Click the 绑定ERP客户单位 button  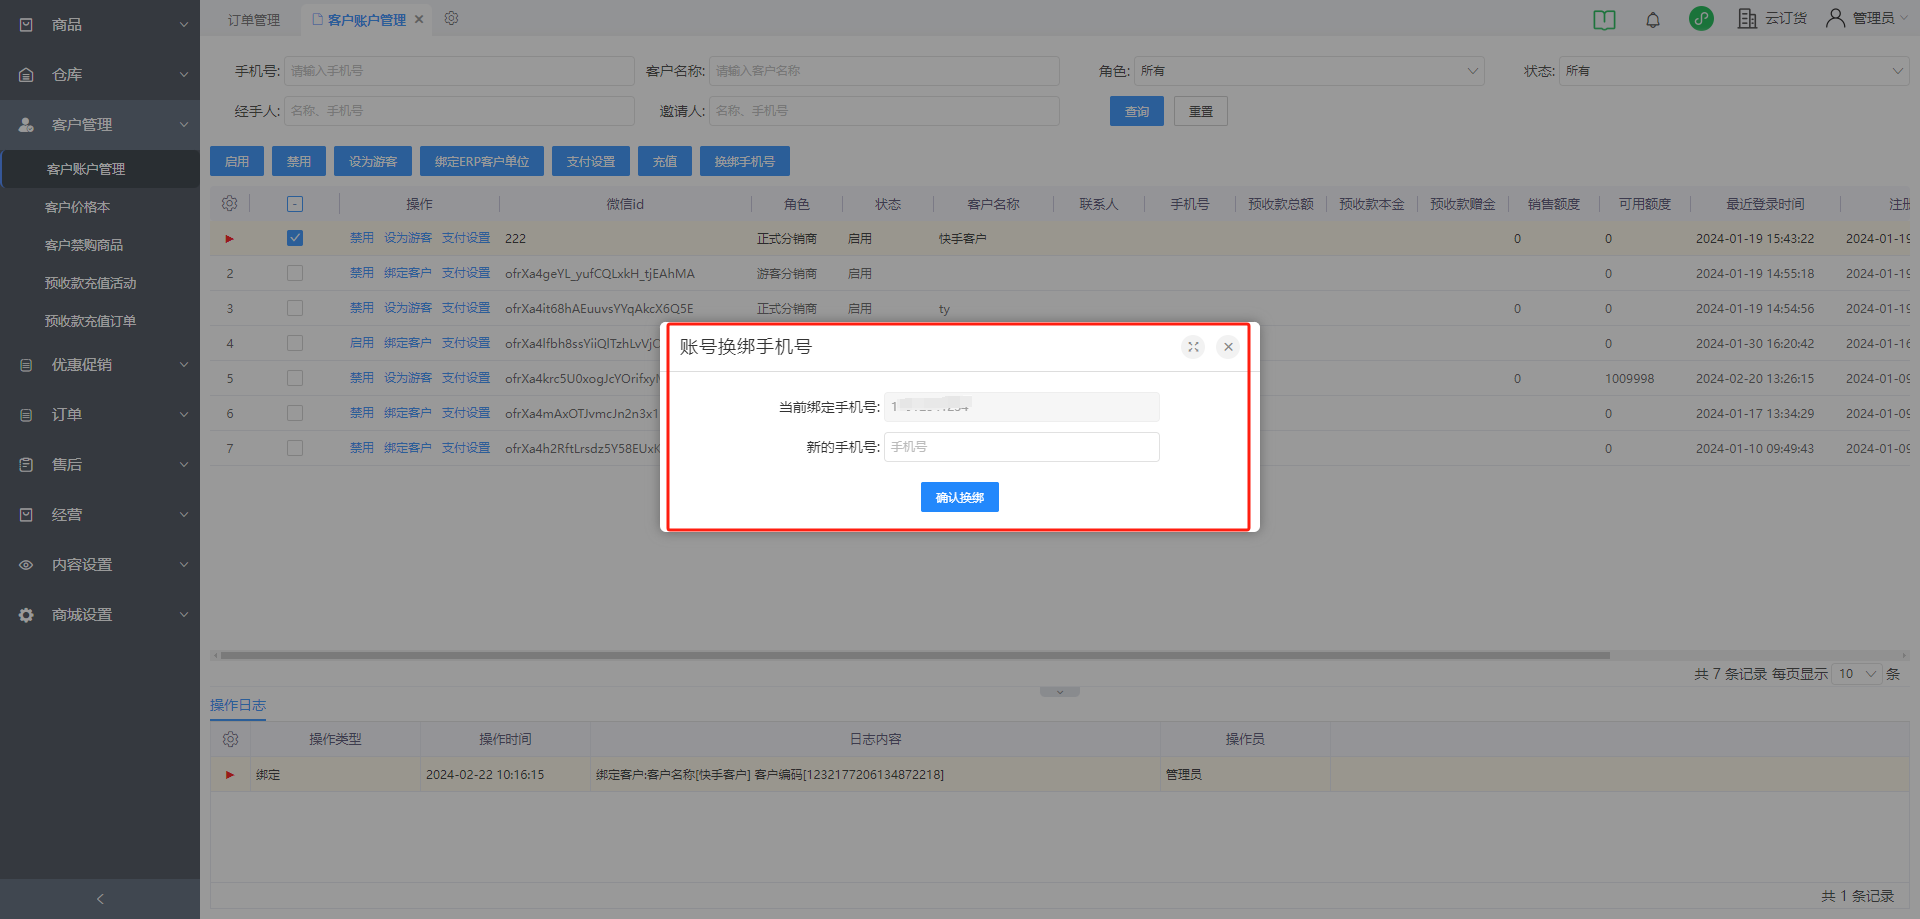point(482,161)
